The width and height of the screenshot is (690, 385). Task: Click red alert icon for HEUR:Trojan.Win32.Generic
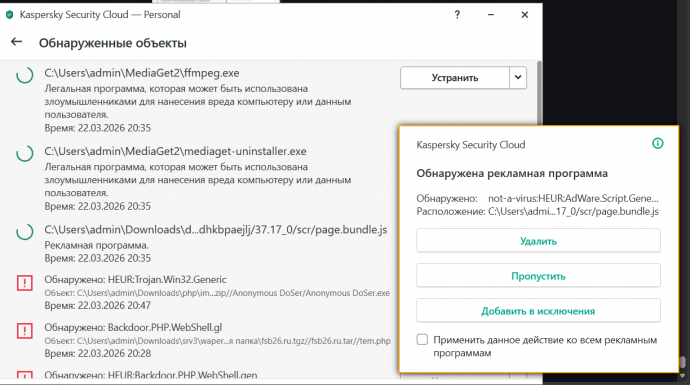click(x=25, y=282)
